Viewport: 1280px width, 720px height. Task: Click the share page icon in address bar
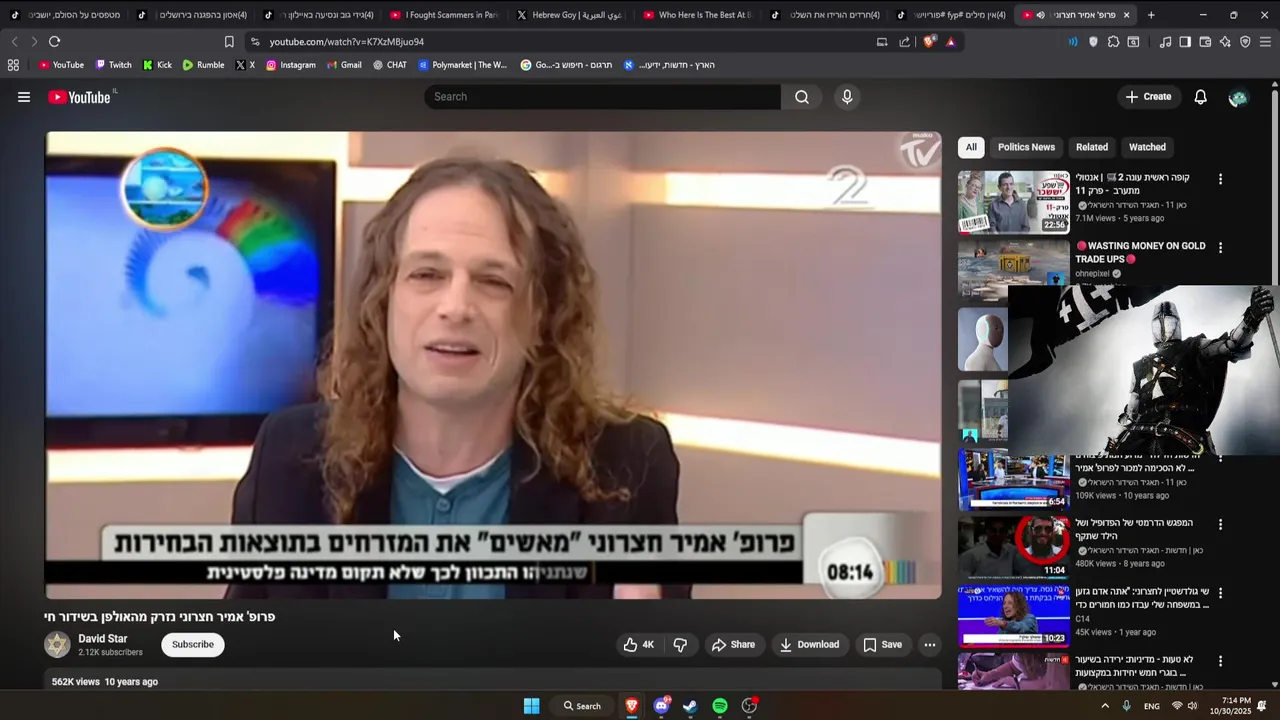(x=905, y=42)
